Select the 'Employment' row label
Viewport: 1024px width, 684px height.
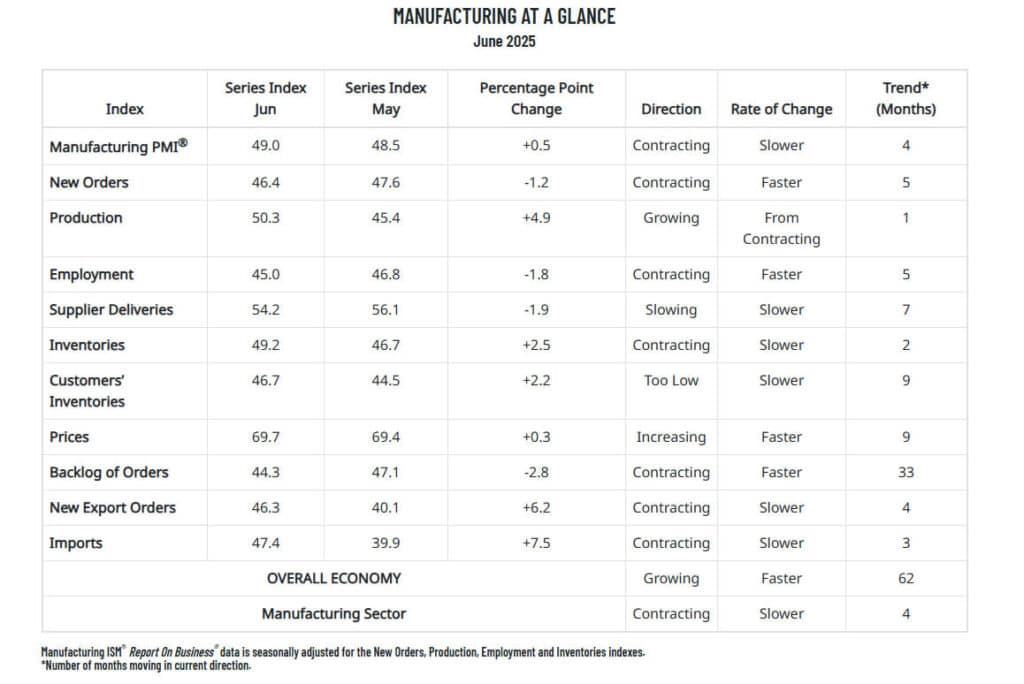pos(91,274)
